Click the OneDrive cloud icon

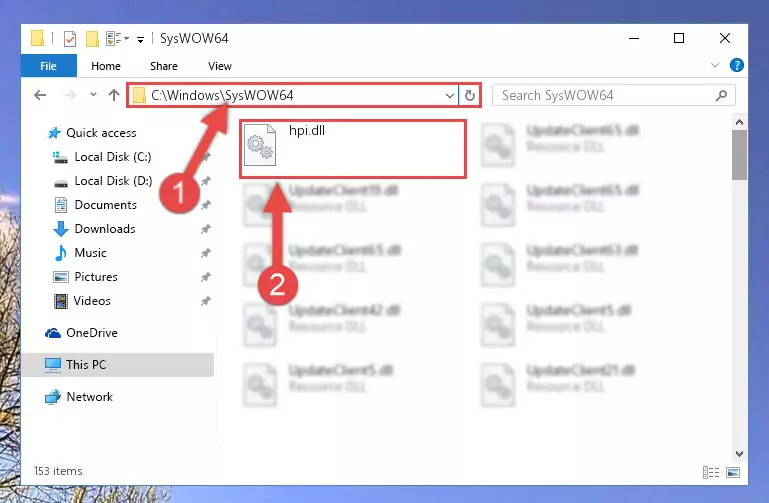click(x=53, y=333)
